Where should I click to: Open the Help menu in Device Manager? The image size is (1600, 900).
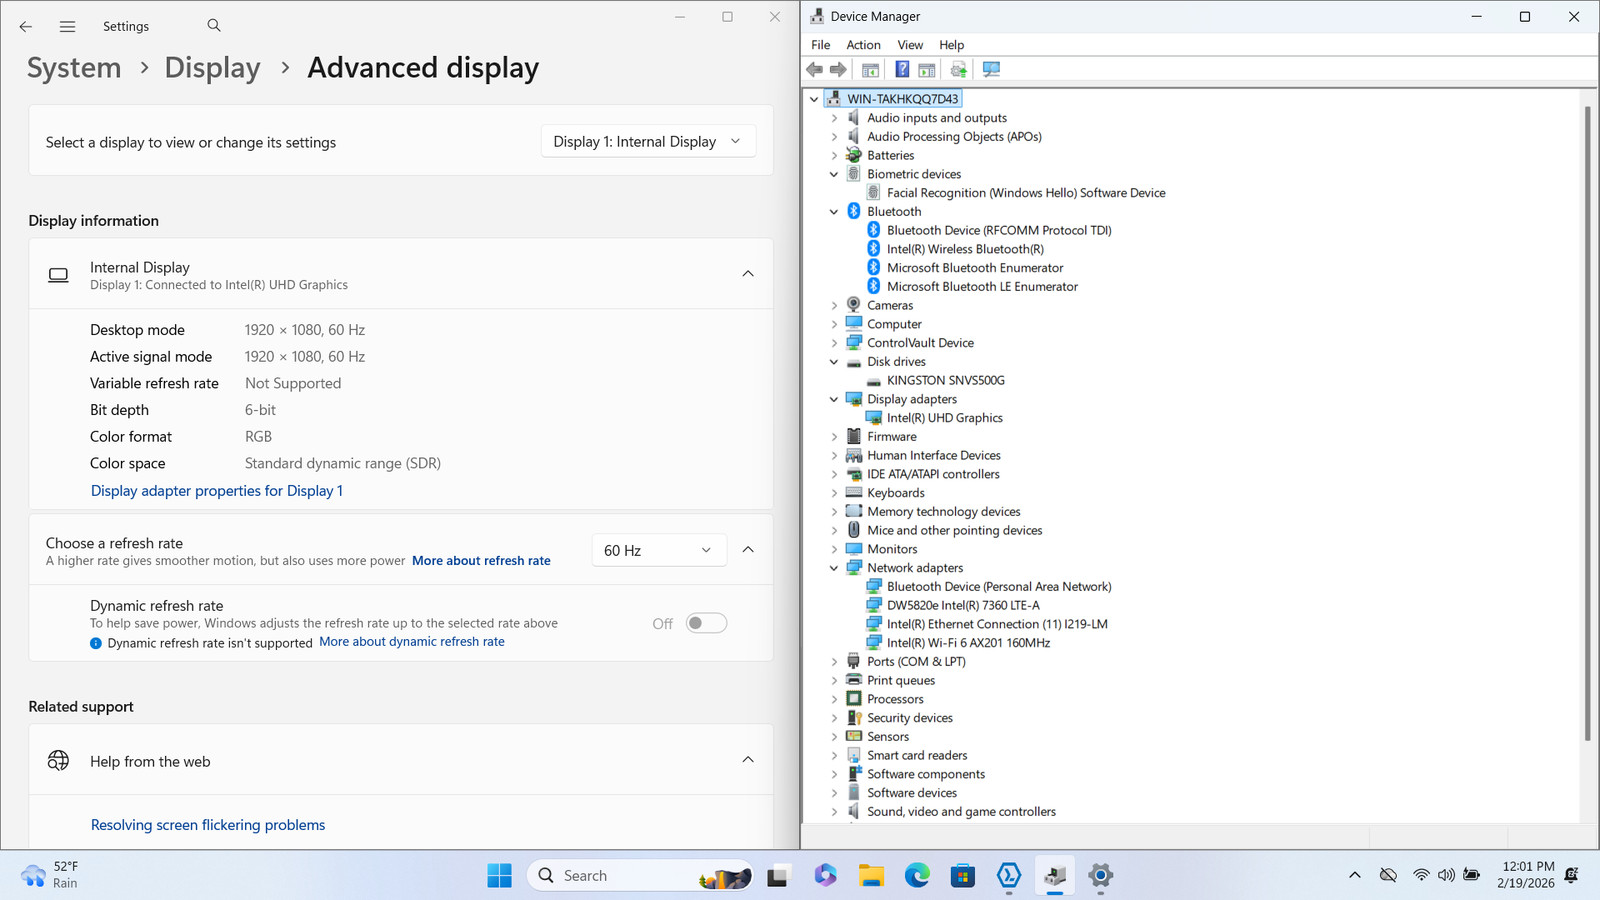pyautogui.click(x=951, y=45)
